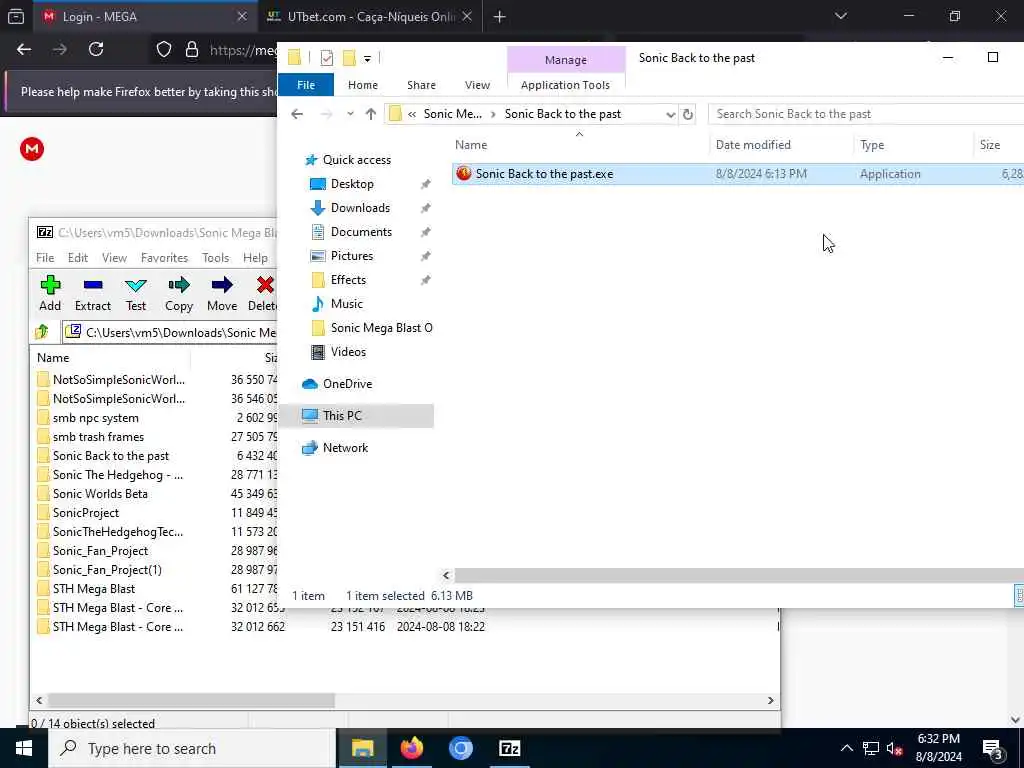Select Documents in the navigation pane
This screenshot has width=1024, height=768.
[x=361, y=232]
